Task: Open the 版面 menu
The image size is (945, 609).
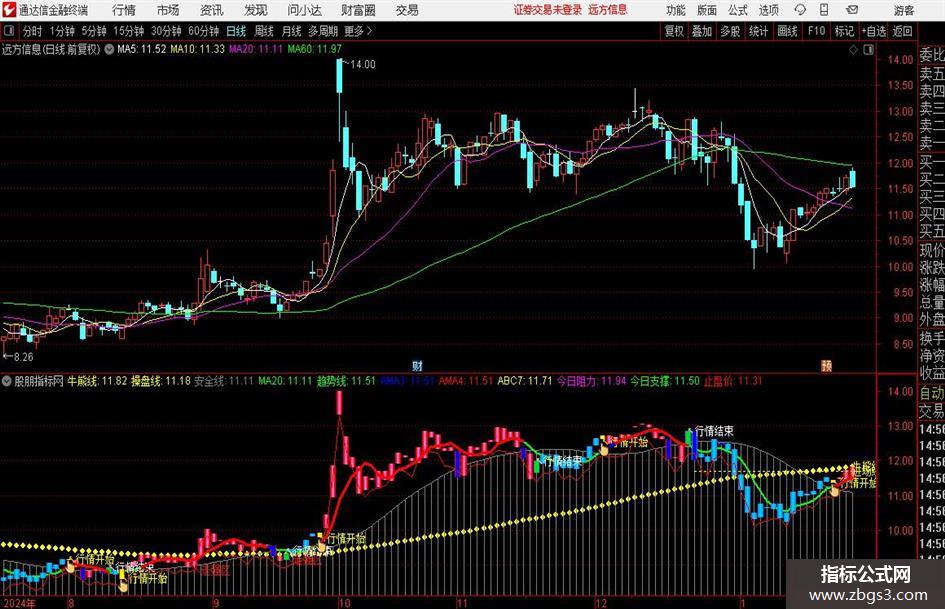Action: coord(706,10)
